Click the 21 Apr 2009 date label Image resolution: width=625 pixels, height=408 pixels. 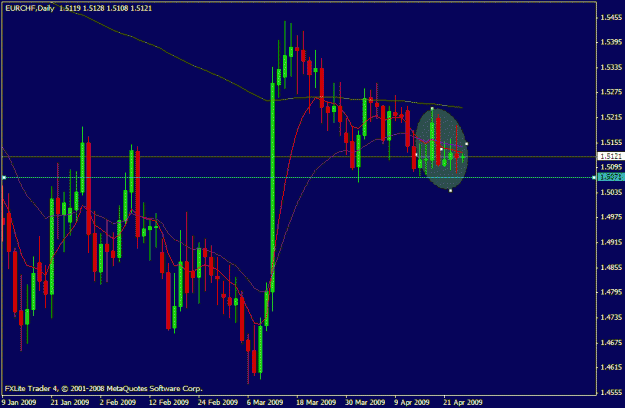tap(463, 402)
